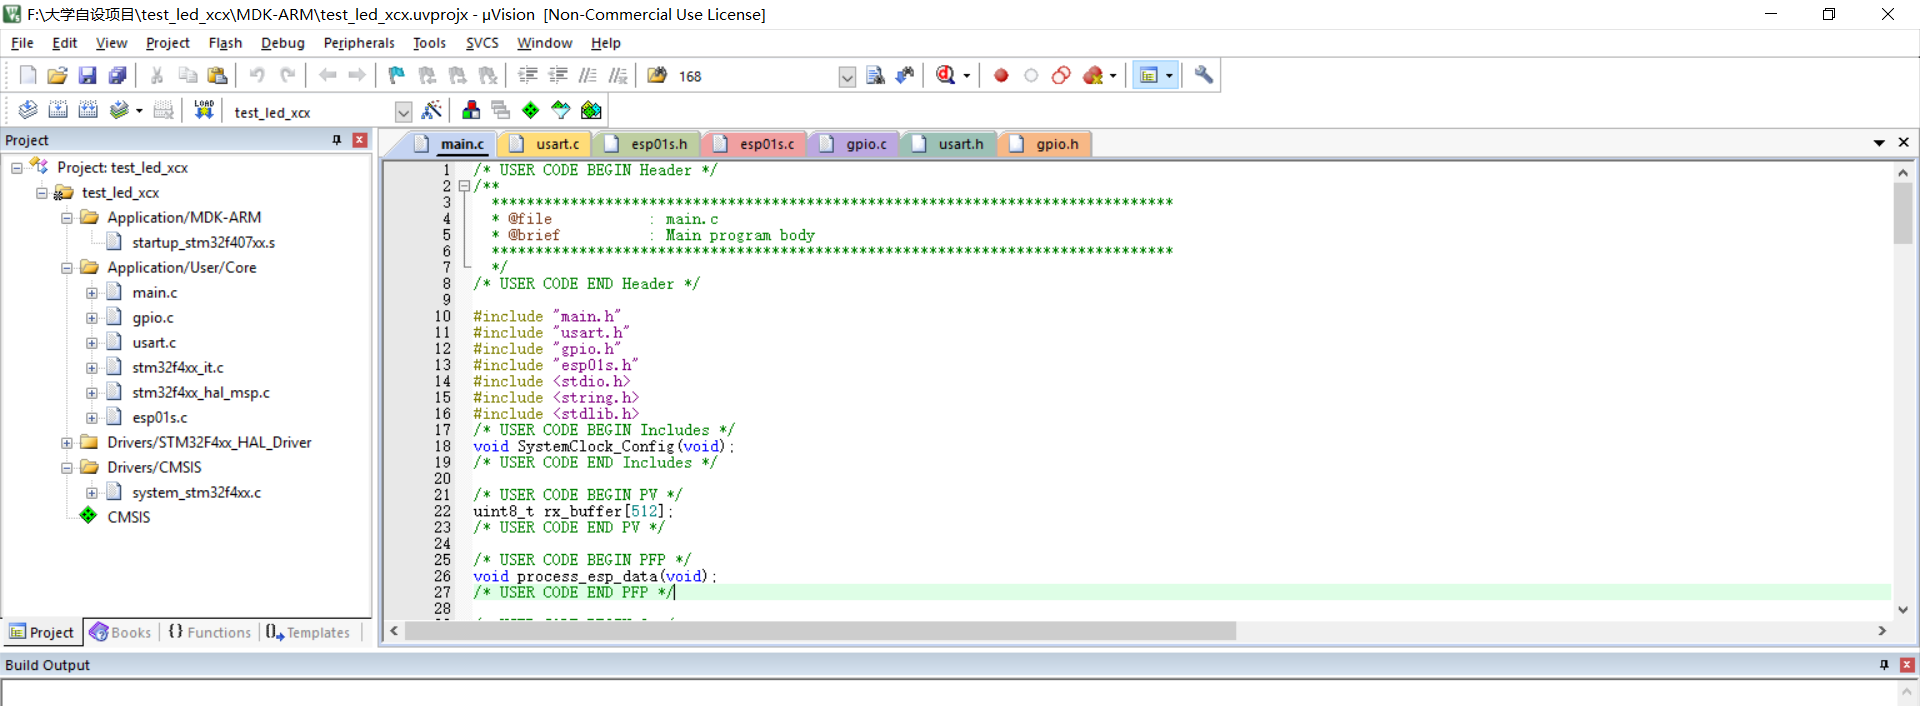Collapse the Project: test_led_xcx root node

pos(17,168)
